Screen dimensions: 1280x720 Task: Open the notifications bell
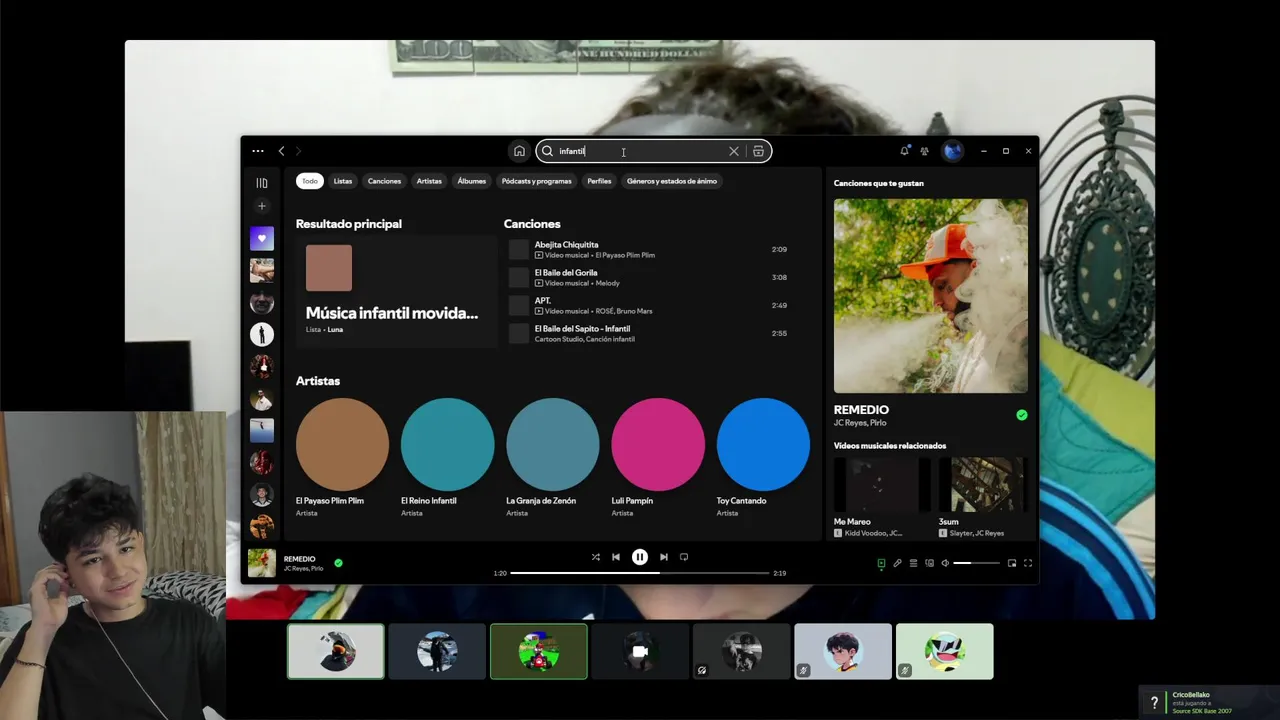904,151
